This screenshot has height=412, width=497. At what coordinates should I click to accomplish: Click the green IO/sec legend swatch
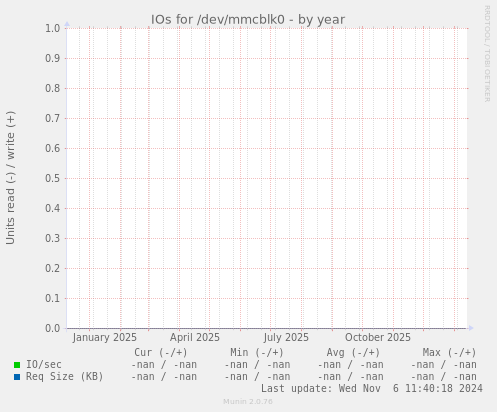(x=17, y=365)
